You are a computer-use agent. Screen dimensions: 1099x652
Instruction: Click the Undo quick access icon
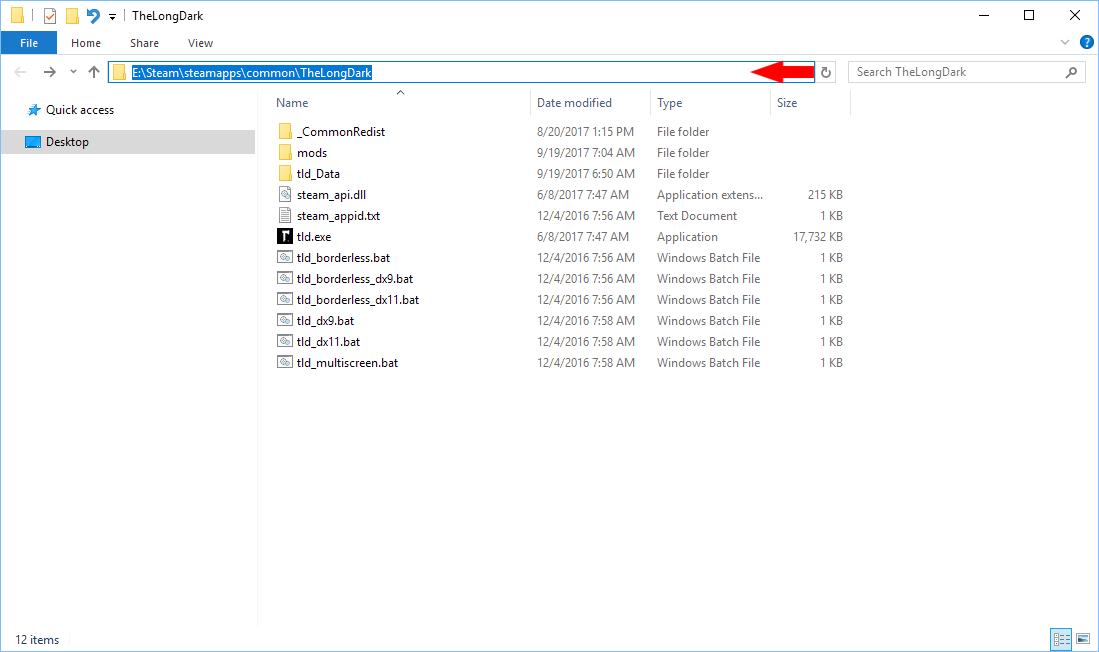[93, 15]
